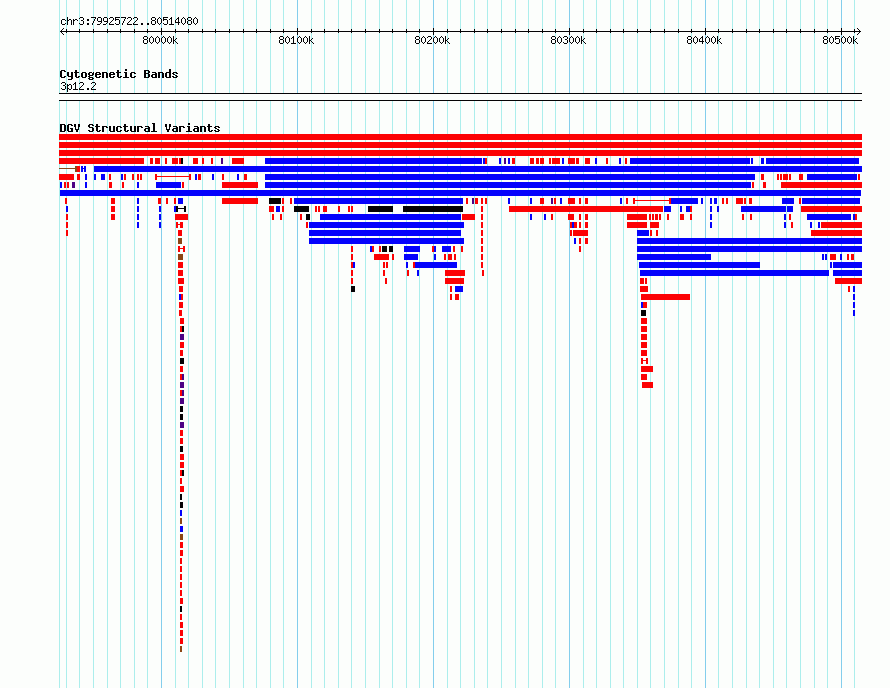The height and width of the screenshot is (688, 890).
Task: Click the 80100k ruler label
Action: pos(296,40)
